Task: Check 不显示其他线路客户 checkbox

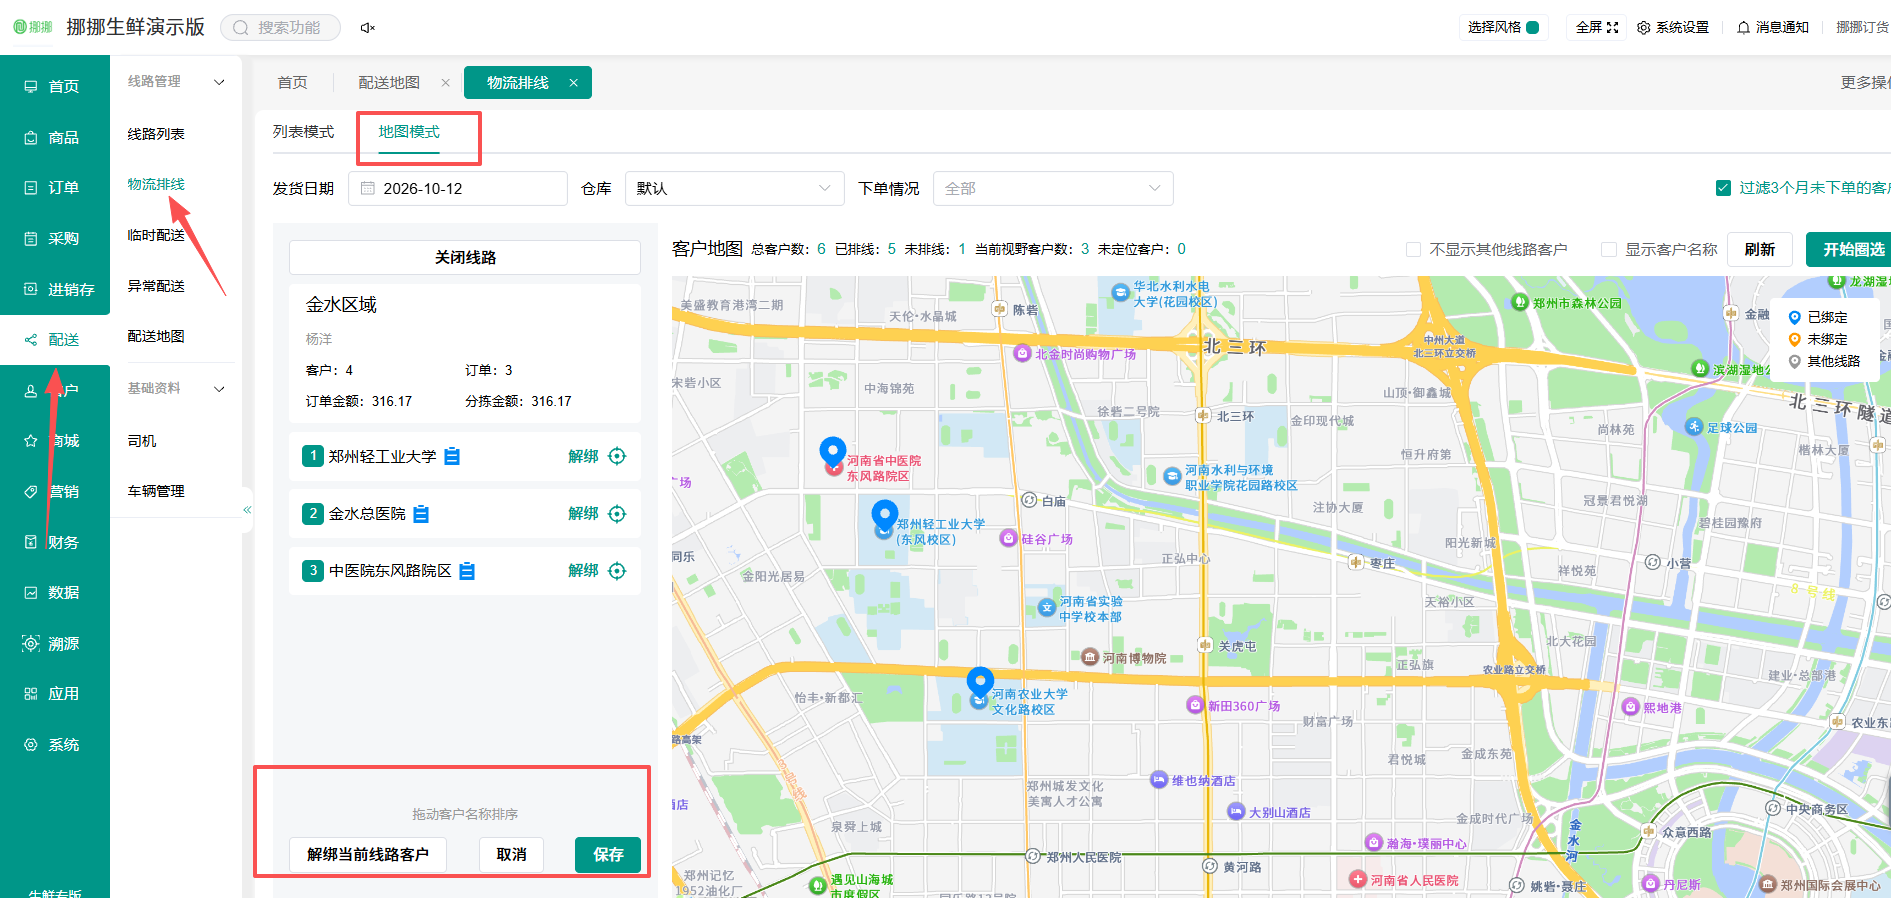Action: (x=1413, y=250)
